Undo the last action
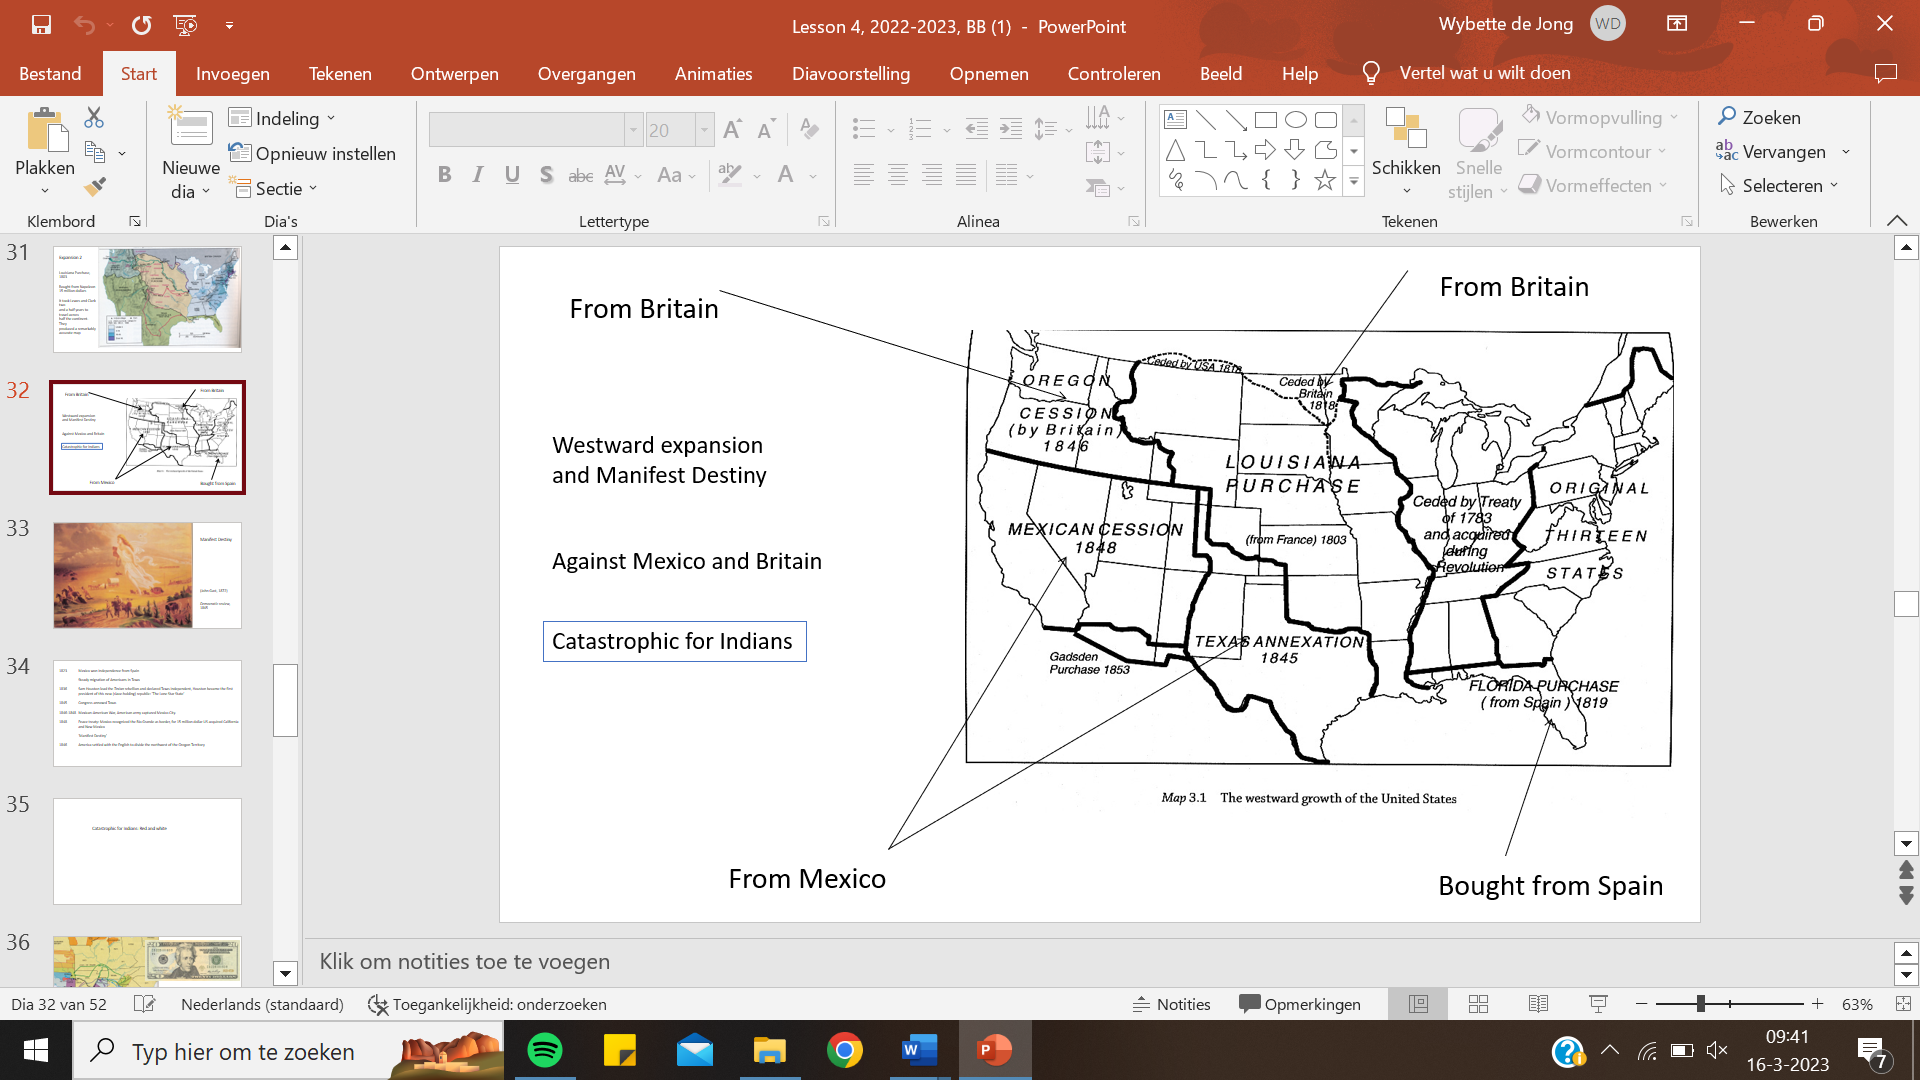 click(84, 25)
